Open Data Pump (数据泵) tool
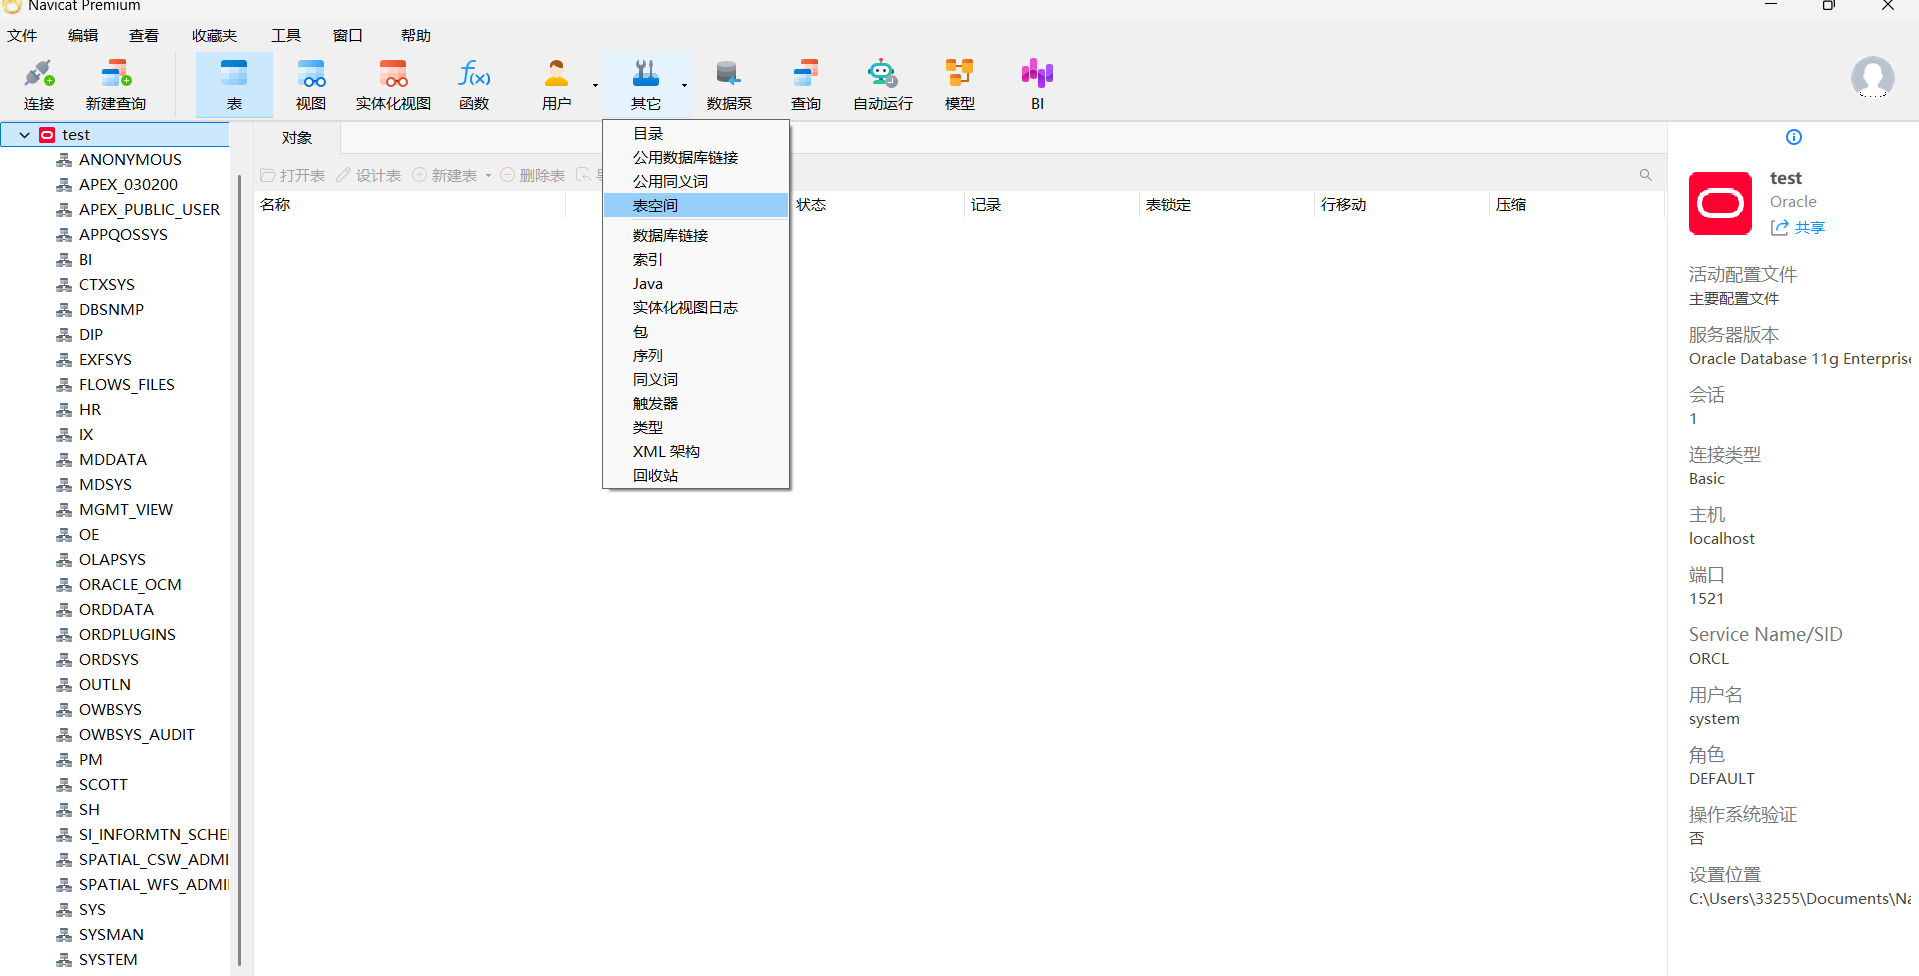The width and height of the screenshot is (1919, 976). point(729,84)
